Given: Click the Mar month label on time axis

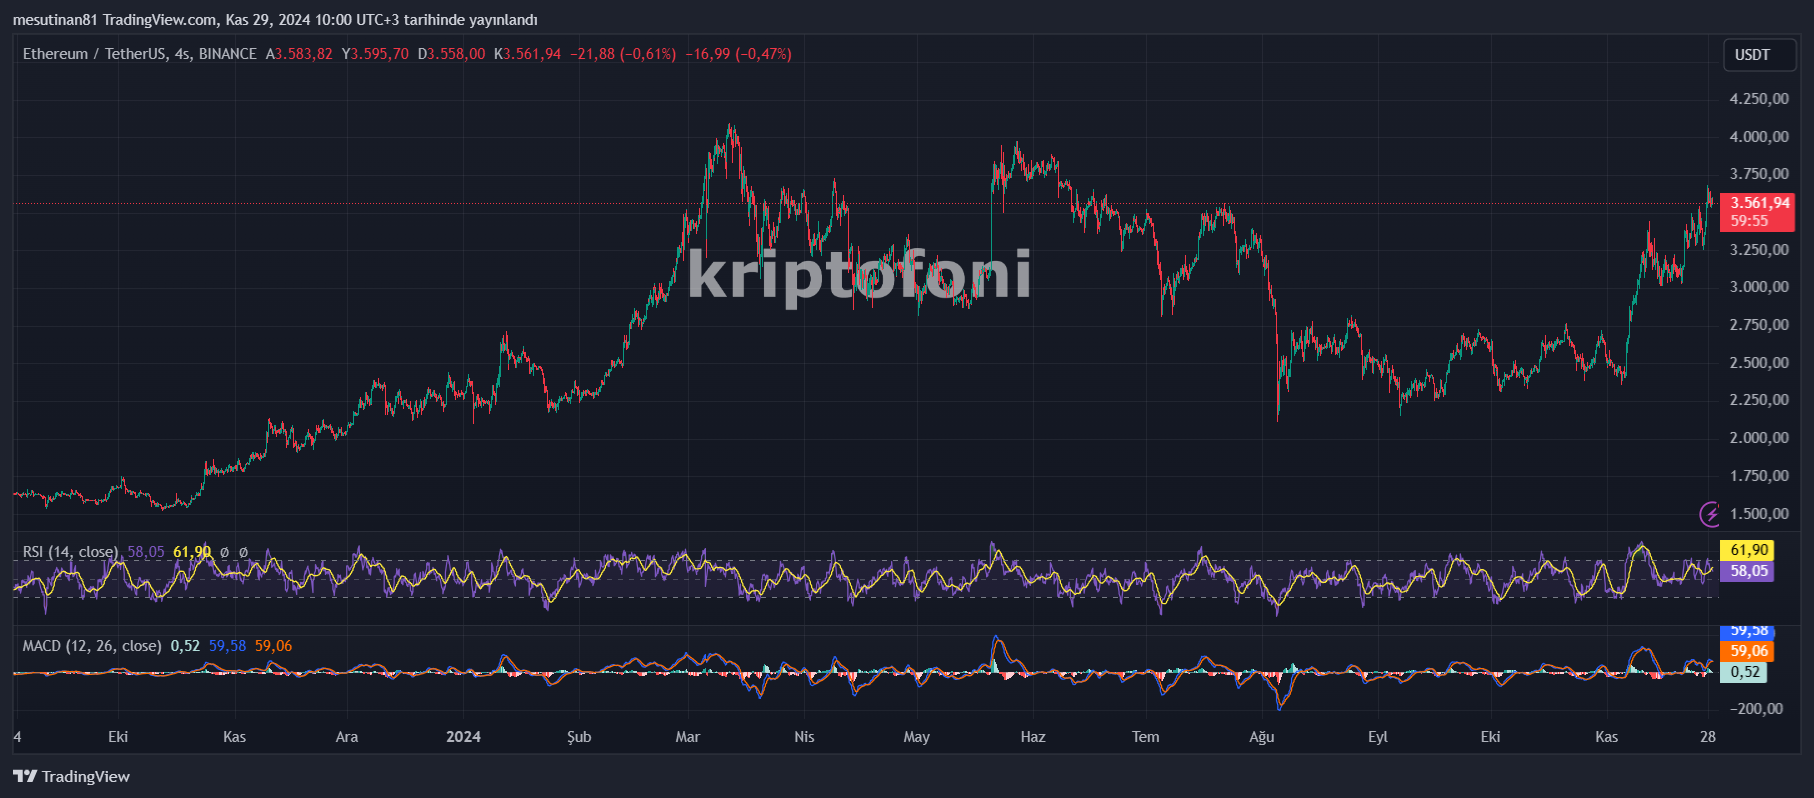Looking at the screenshot, I should click(688, 737).
